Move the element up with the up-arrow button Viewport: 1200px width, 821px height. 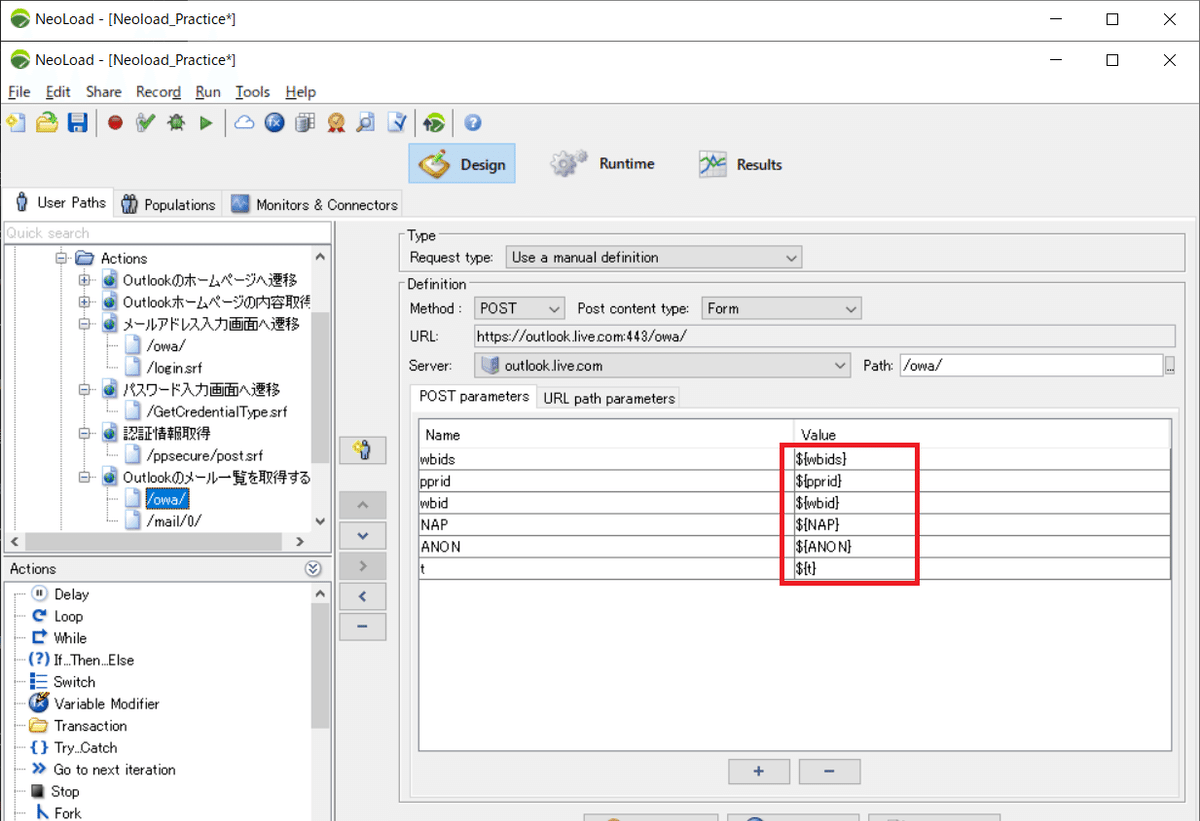[363, 506]
